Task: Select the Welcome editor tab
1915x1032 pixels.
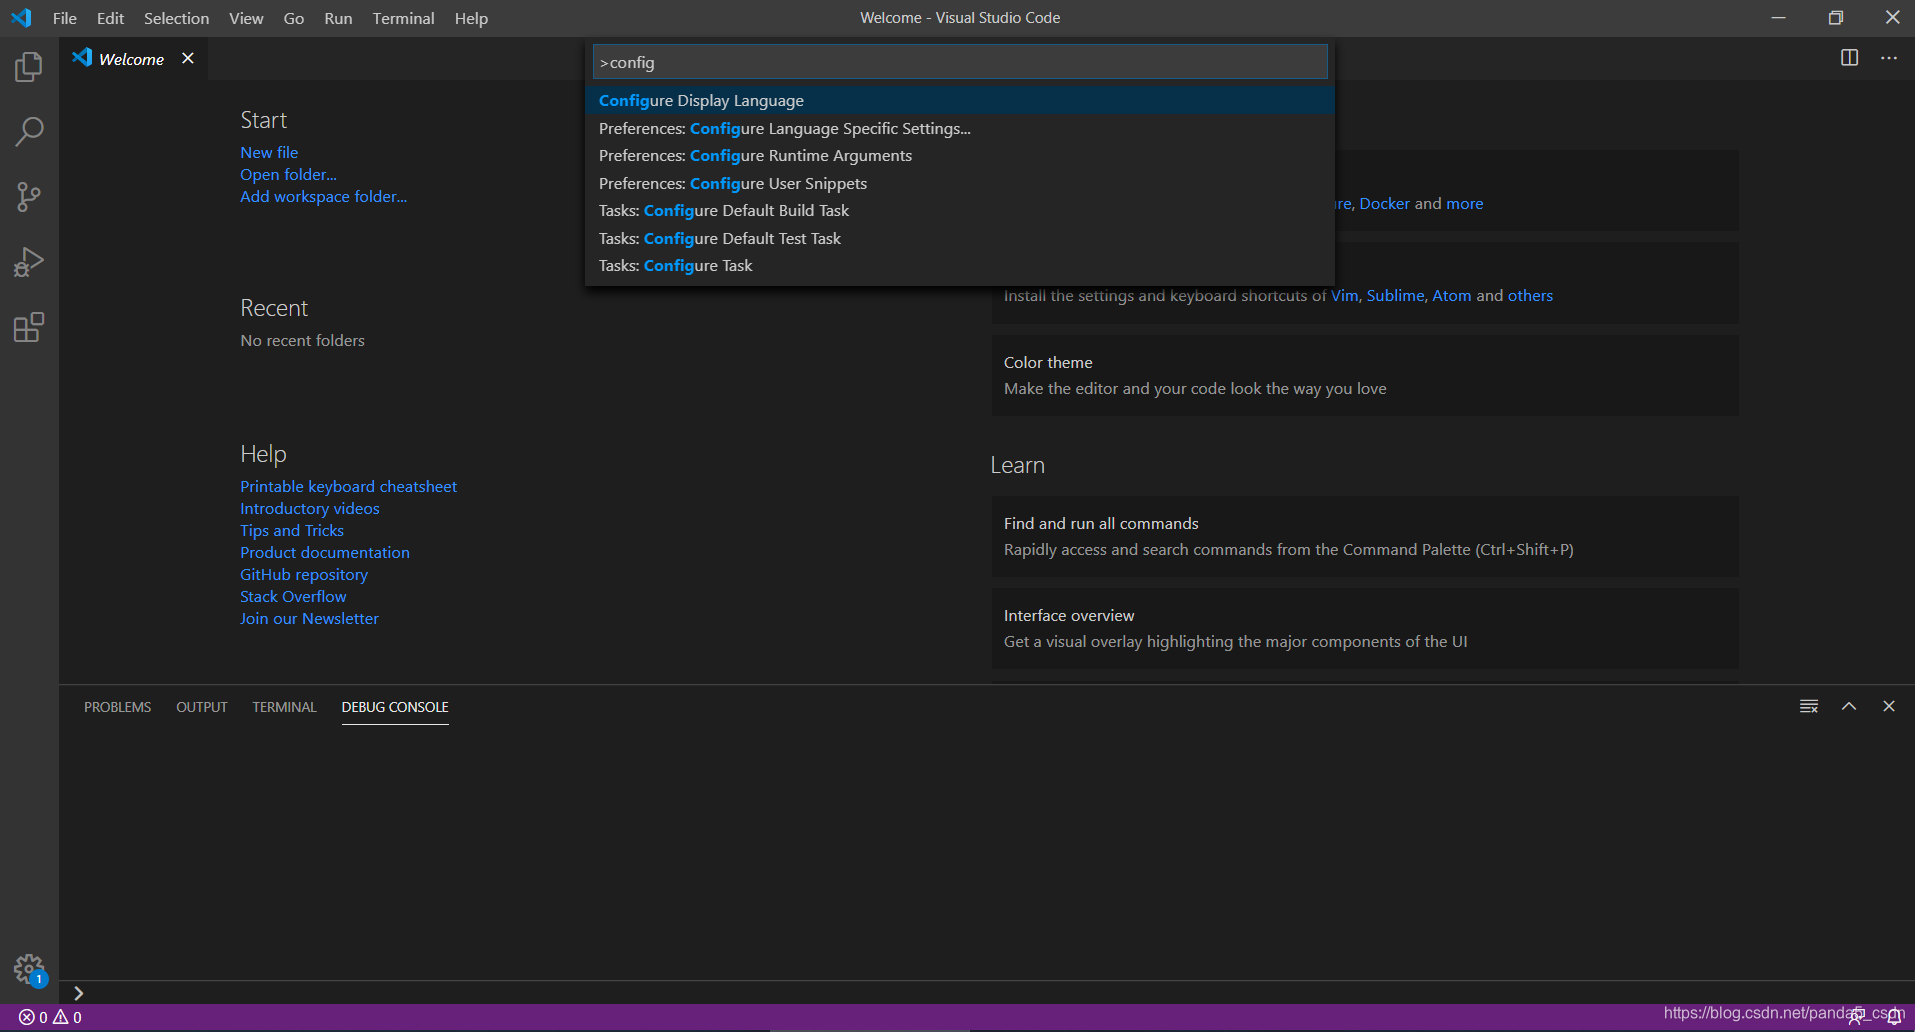Action: pos(131,59)
